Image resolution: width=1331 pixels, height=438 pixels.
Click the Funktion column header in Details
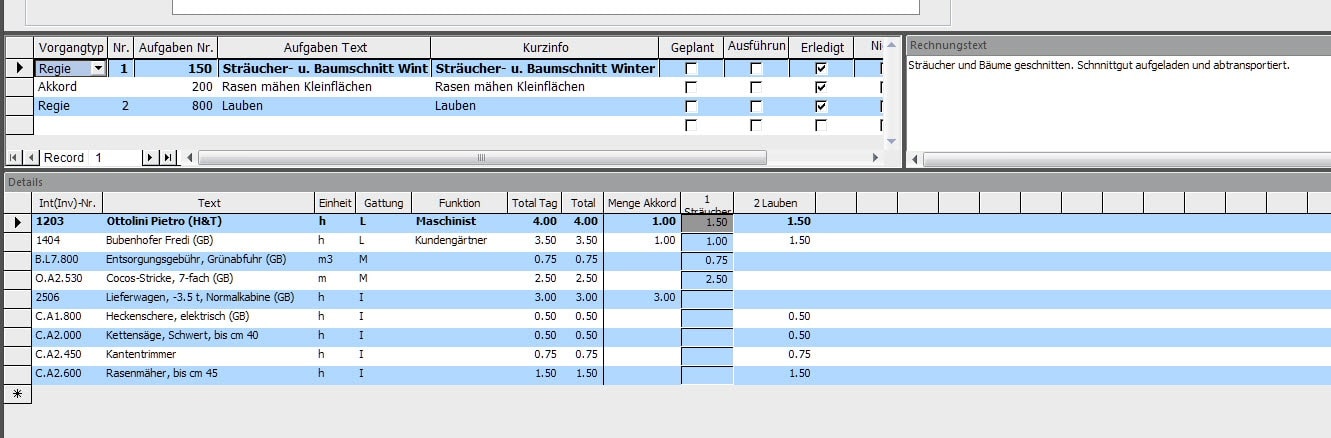pyautogui.click(x=459, y=203)
